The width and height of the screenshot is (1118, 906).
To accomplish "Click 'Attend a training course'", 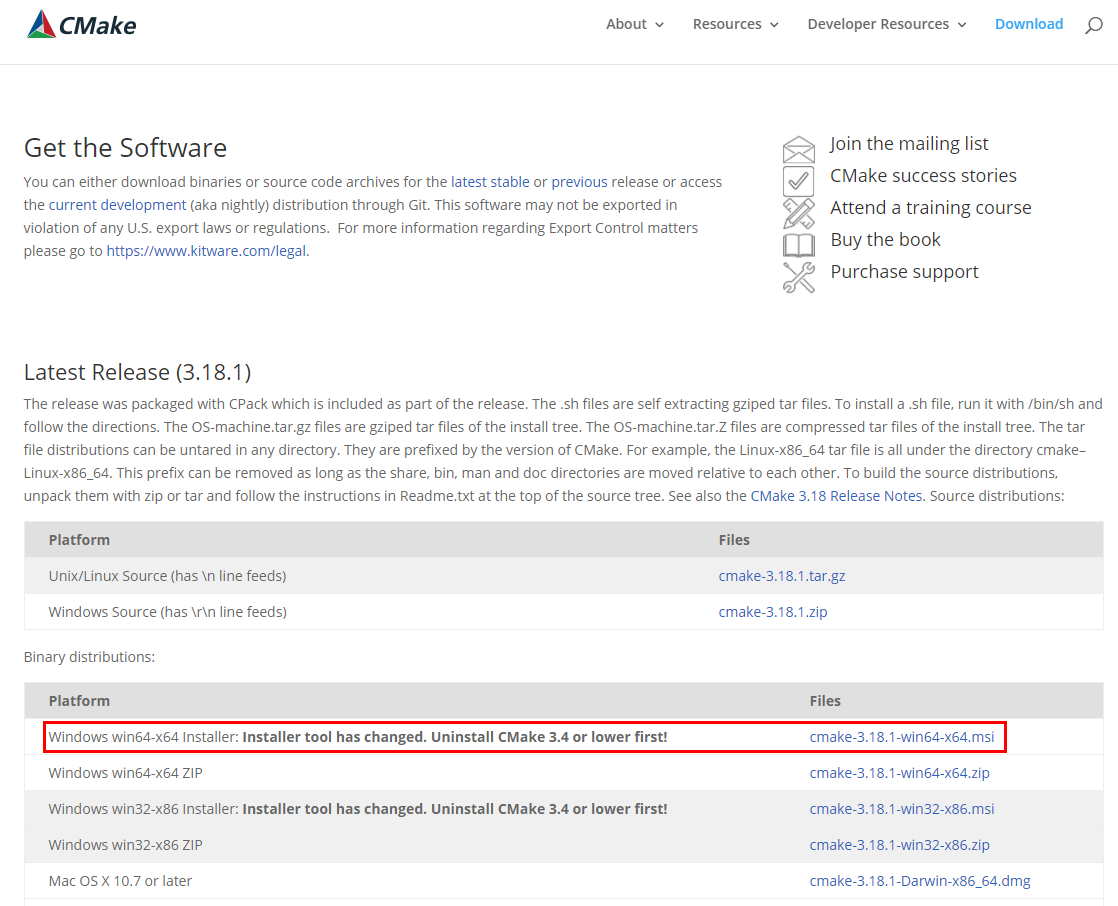I will [x=930, y=207].
